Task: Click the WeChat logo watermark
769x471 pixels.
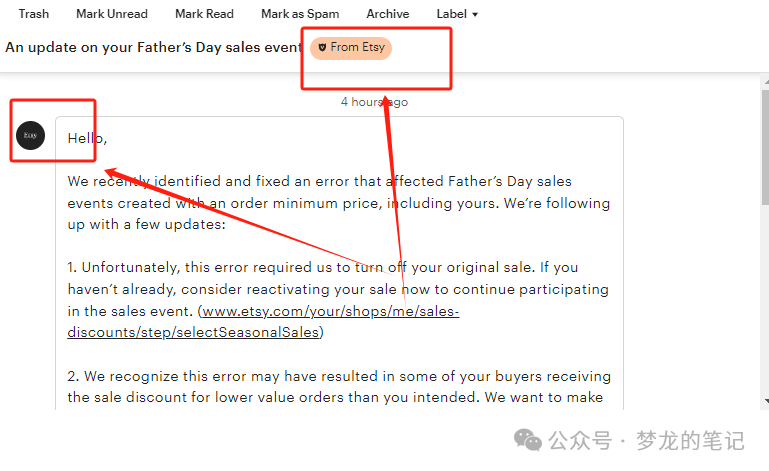Action: point(528,440)
